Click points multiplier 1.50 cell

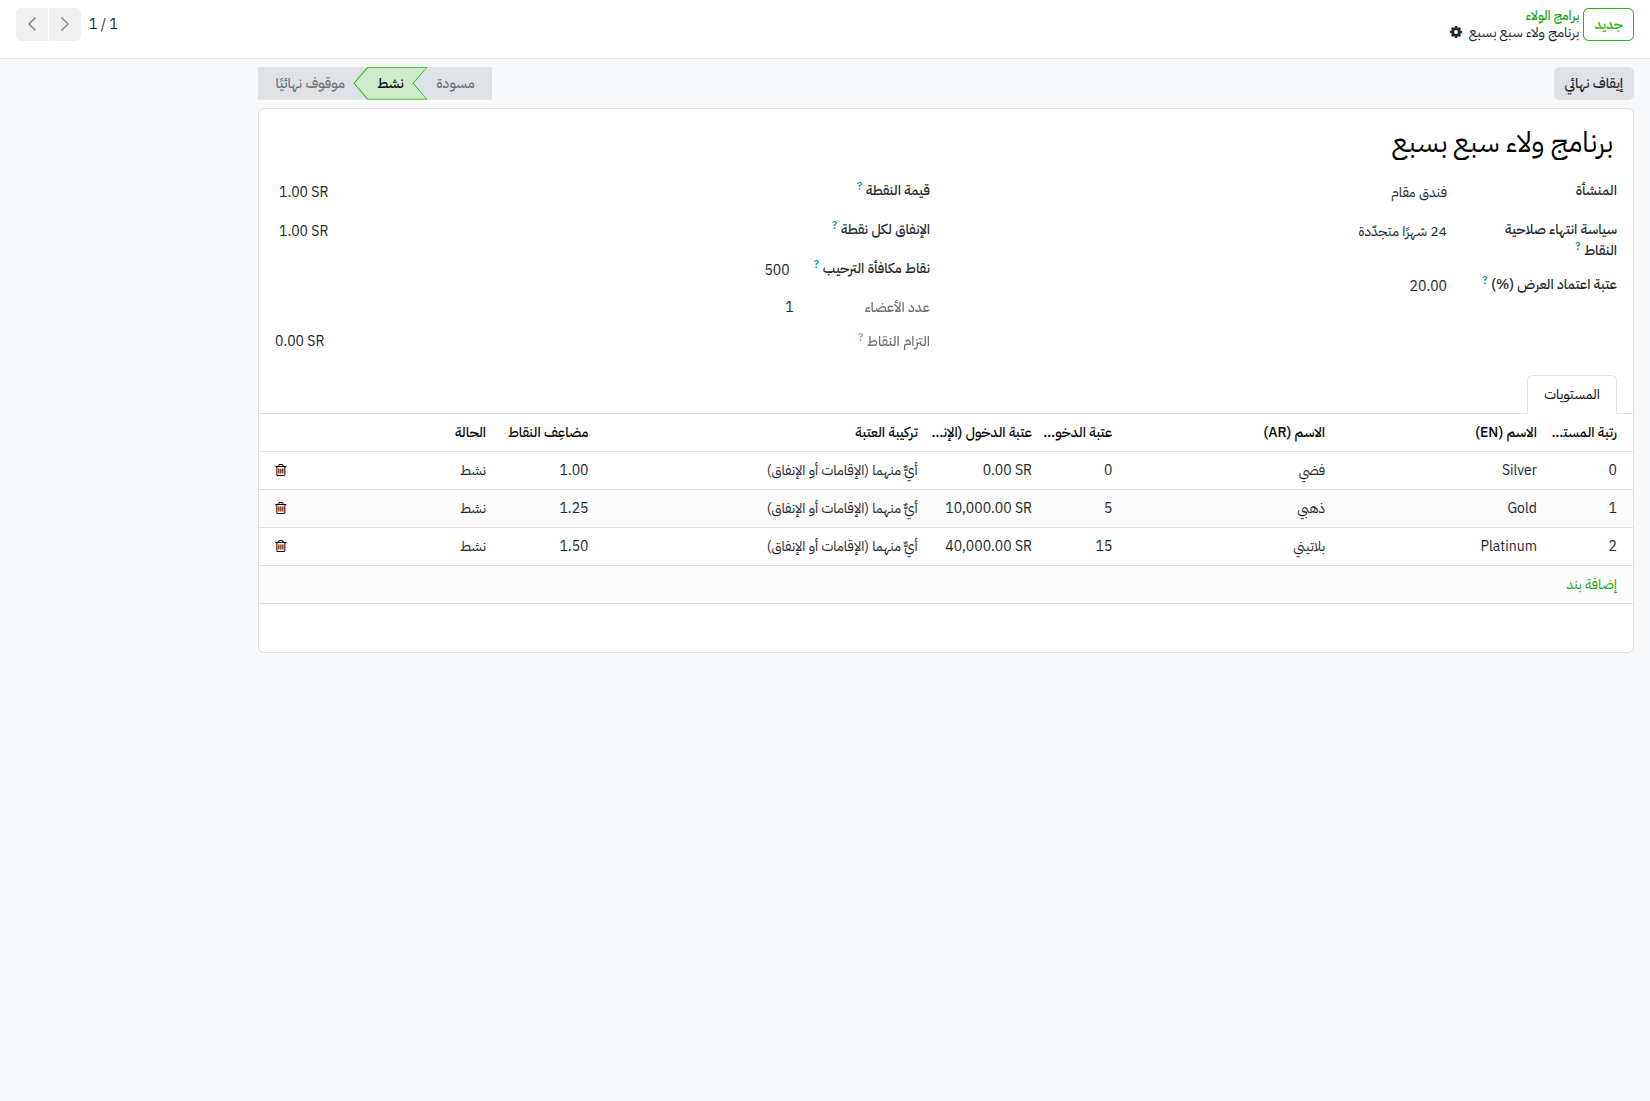coord(574,546)
